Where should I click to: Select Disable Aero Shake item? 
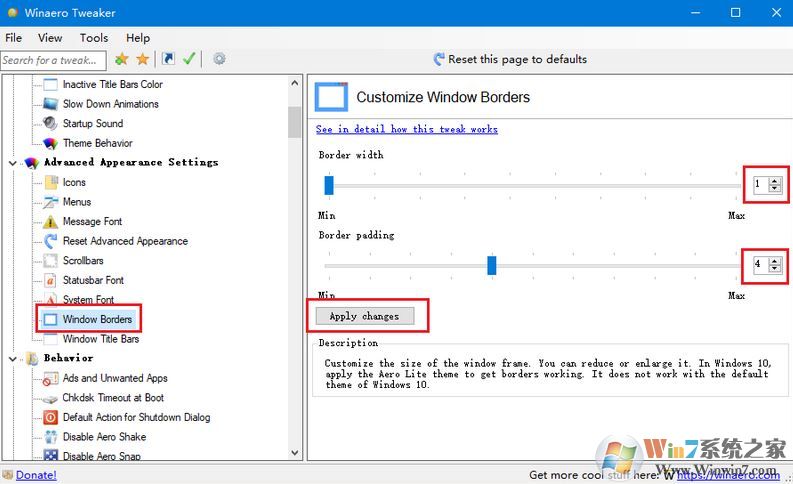tap(104, 437)
